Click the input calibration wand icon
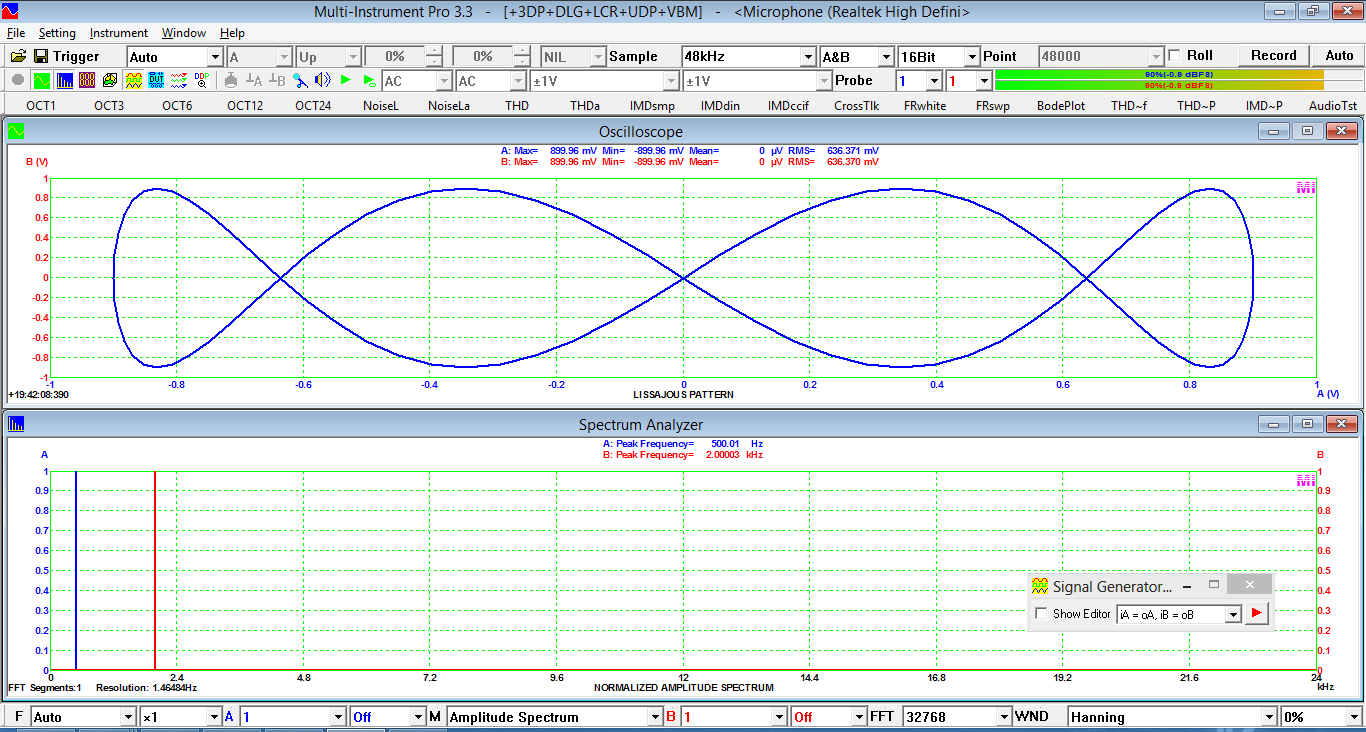Screen dimensions: 1366x732 tap(299, 80)
